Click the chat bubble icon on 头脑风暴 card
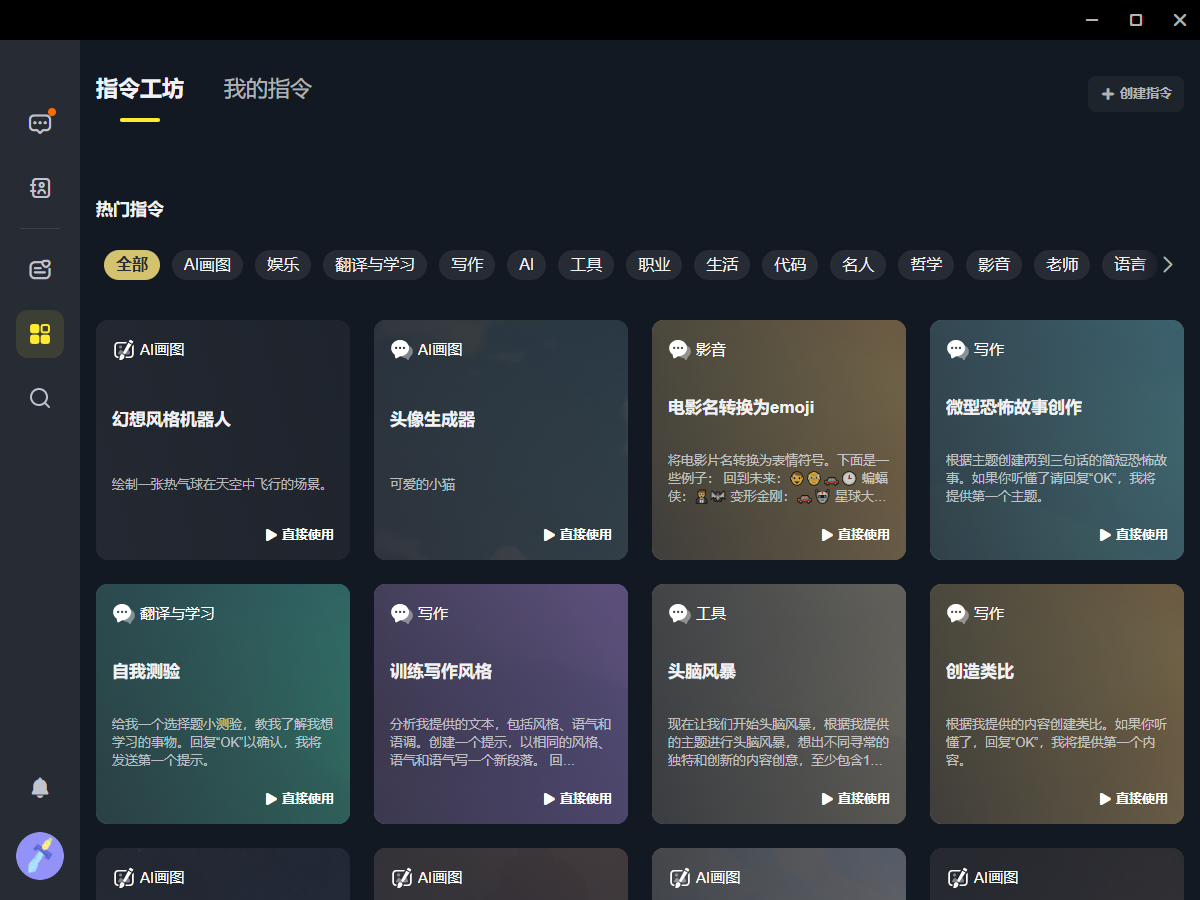Viewport: 1200px width, 900px height. click(679, 613)
